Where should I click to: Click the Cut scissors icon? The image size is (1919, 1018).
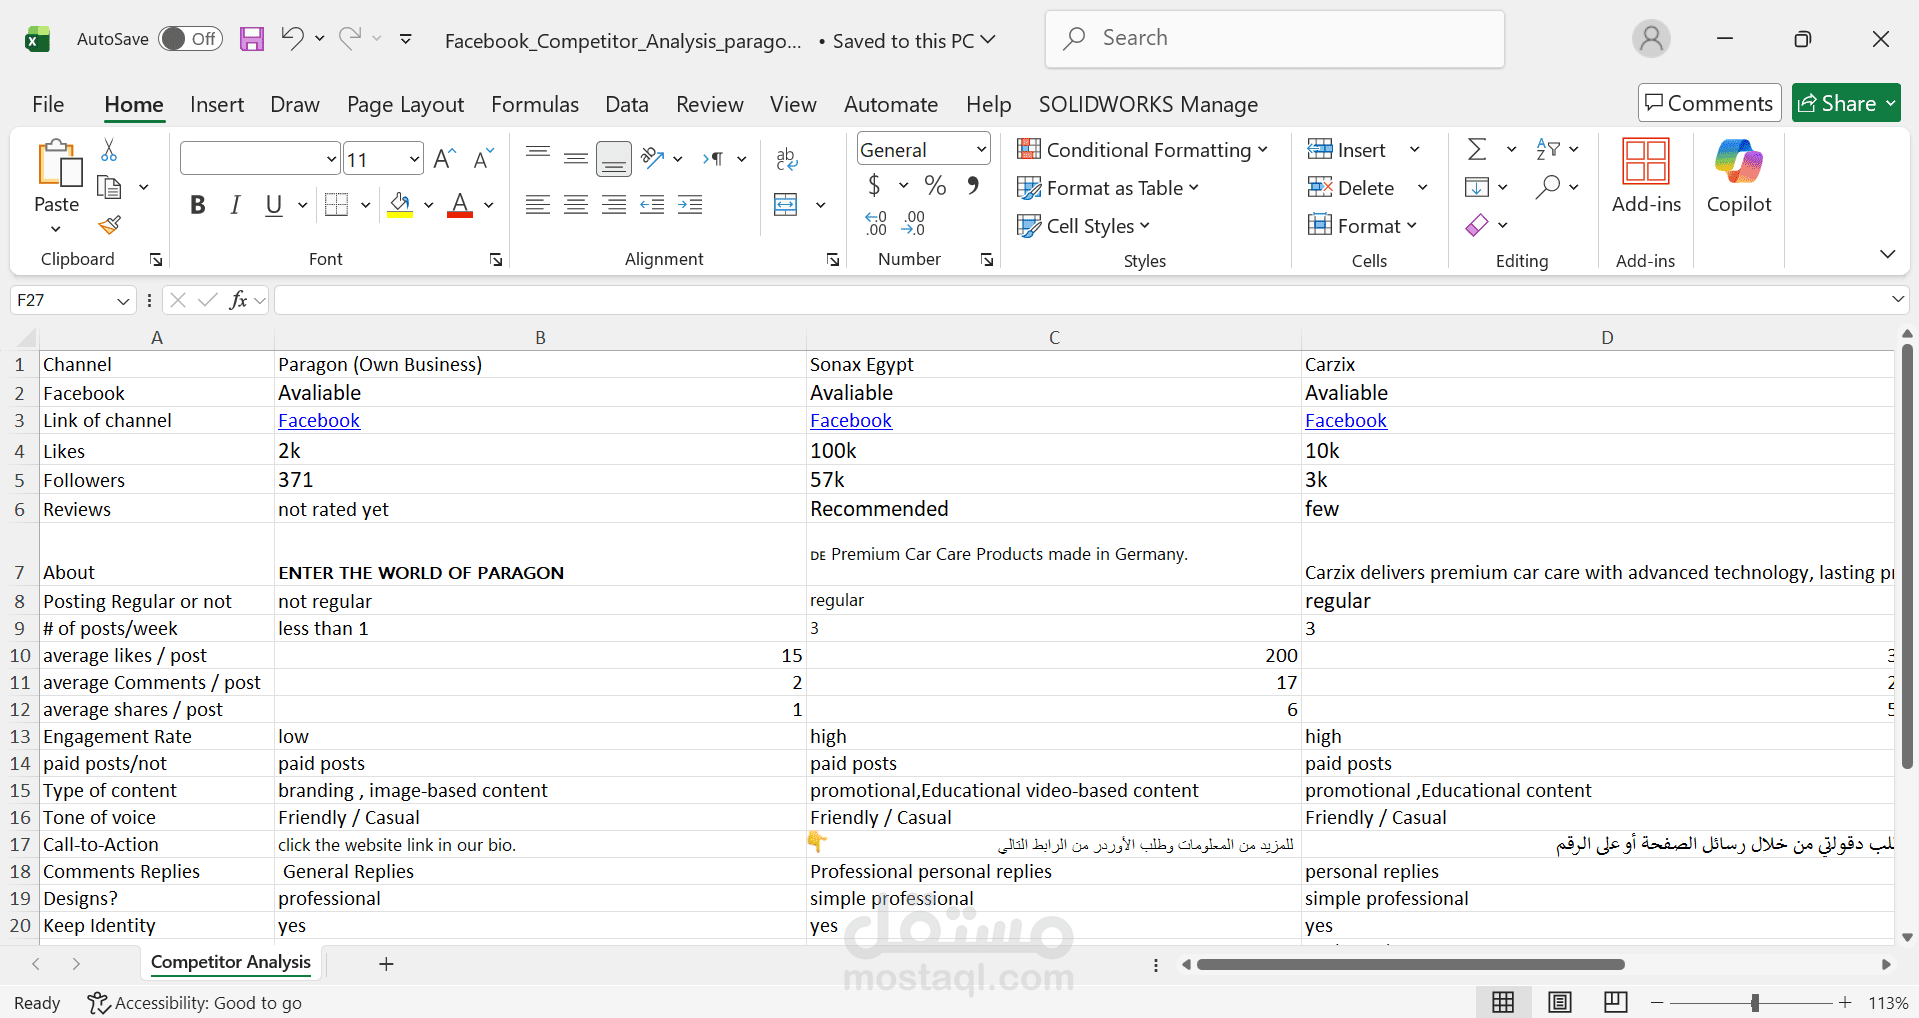pos(109,150)
